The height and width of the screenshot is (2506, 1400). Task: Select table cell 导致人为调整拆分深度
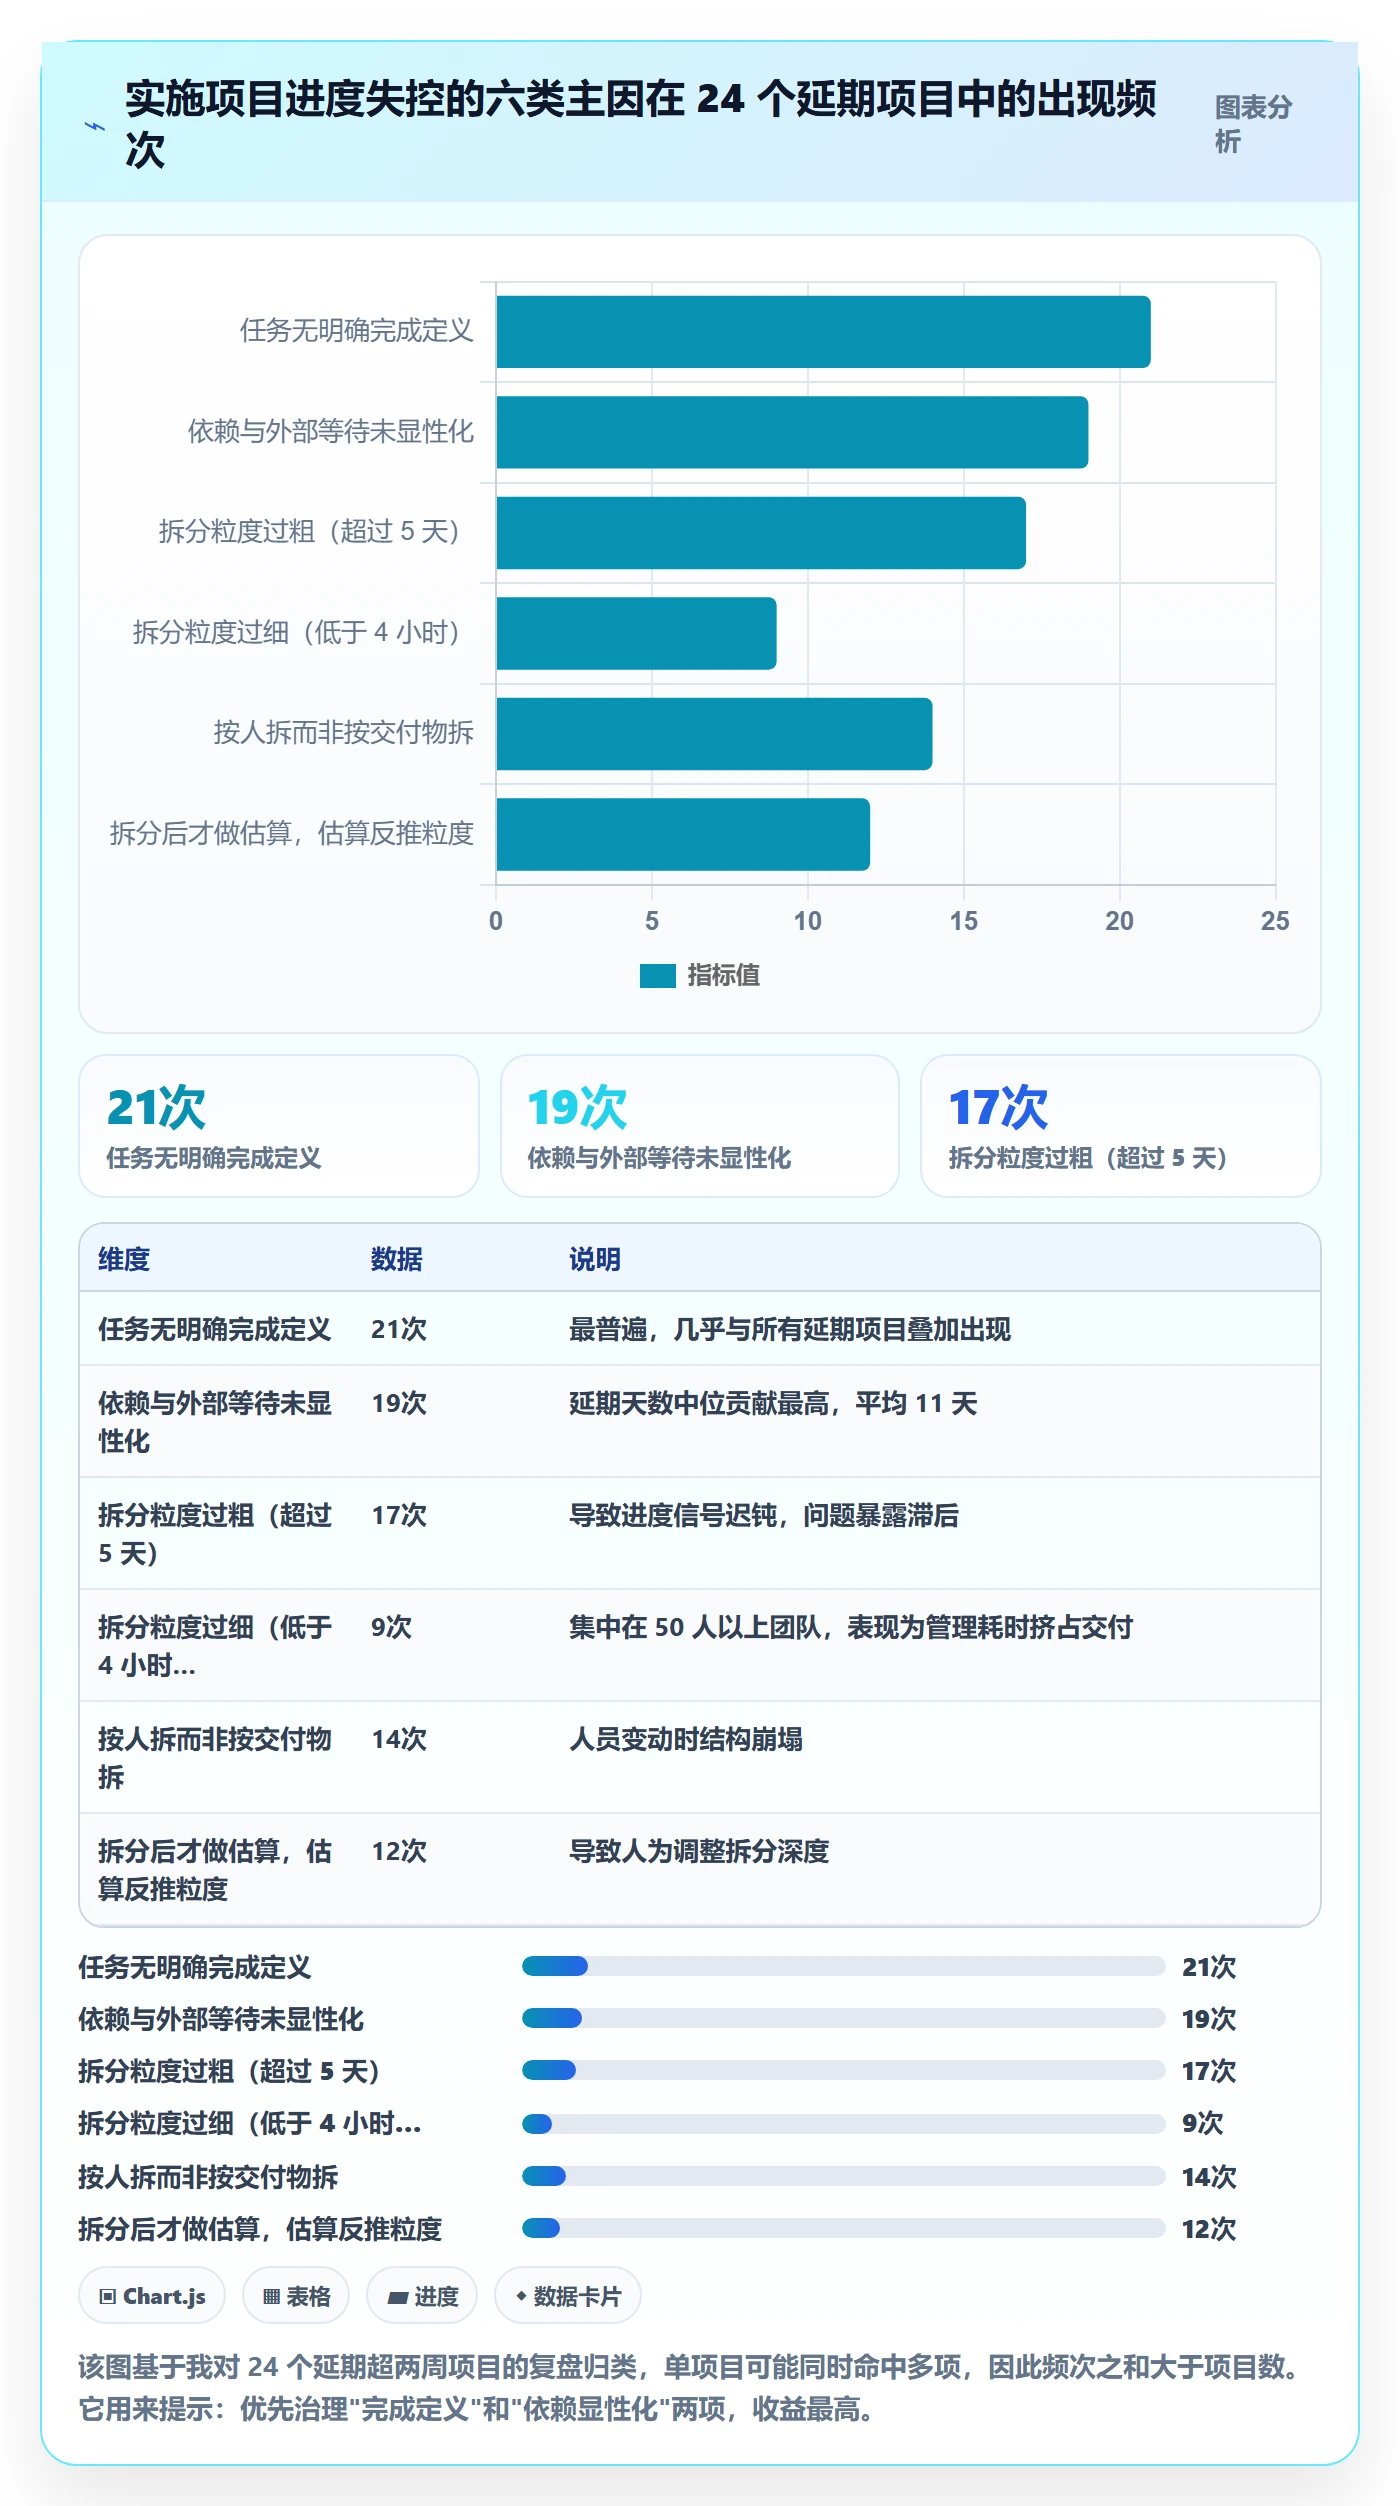coord(699,1851)
